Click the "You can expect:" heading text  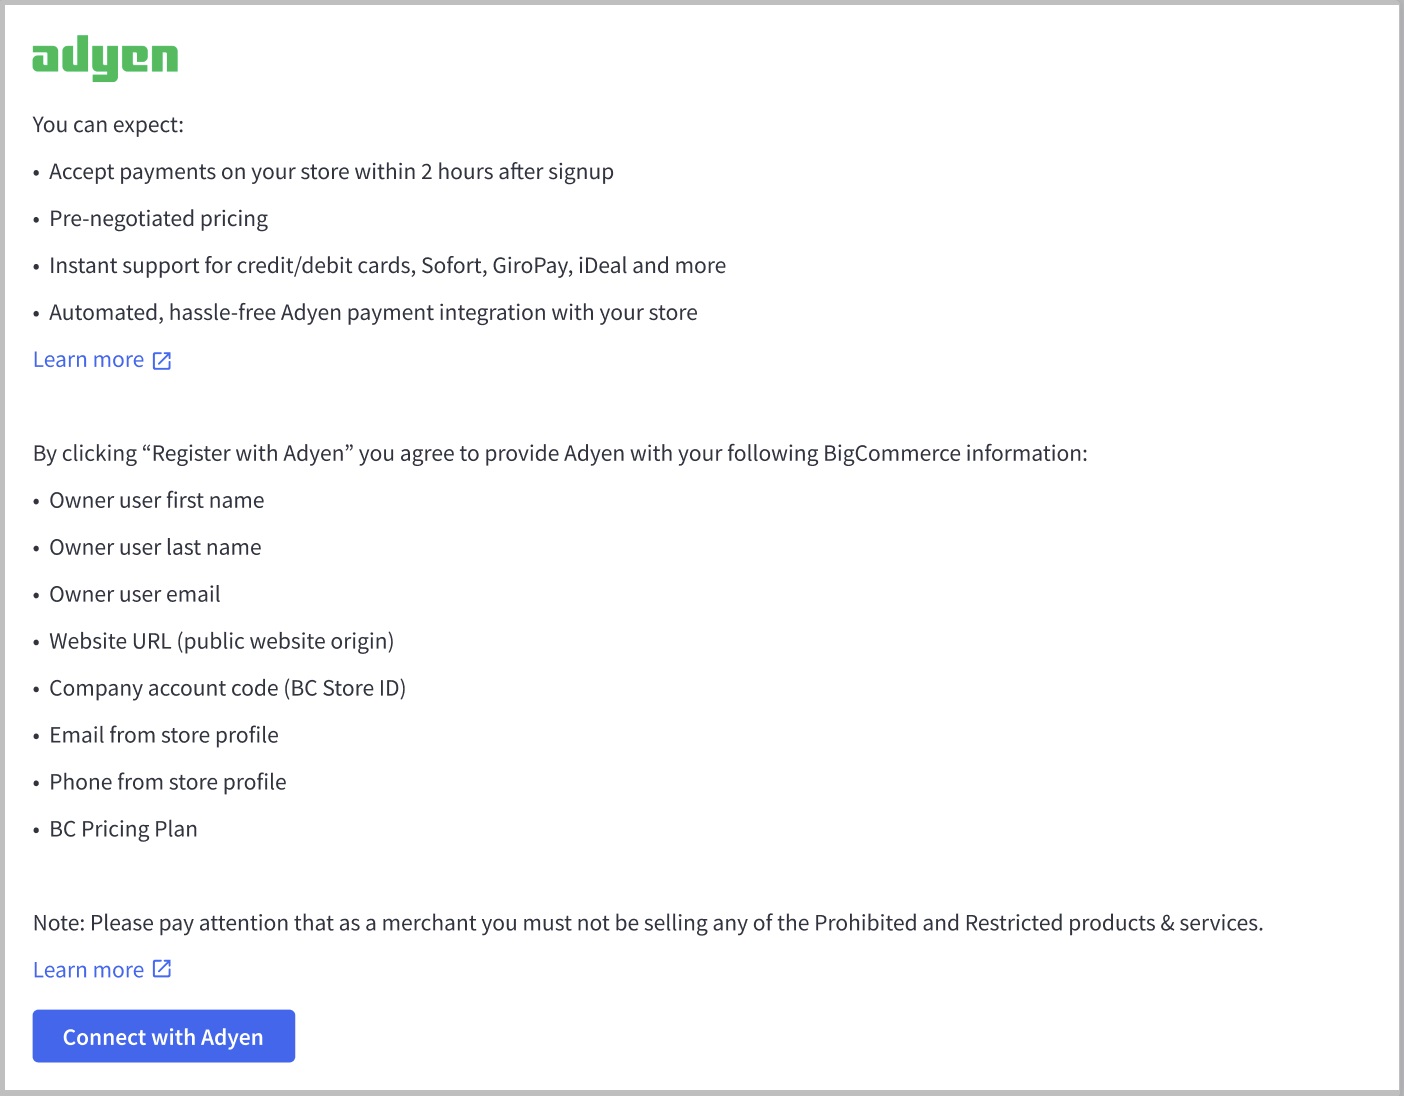[108, 125]
